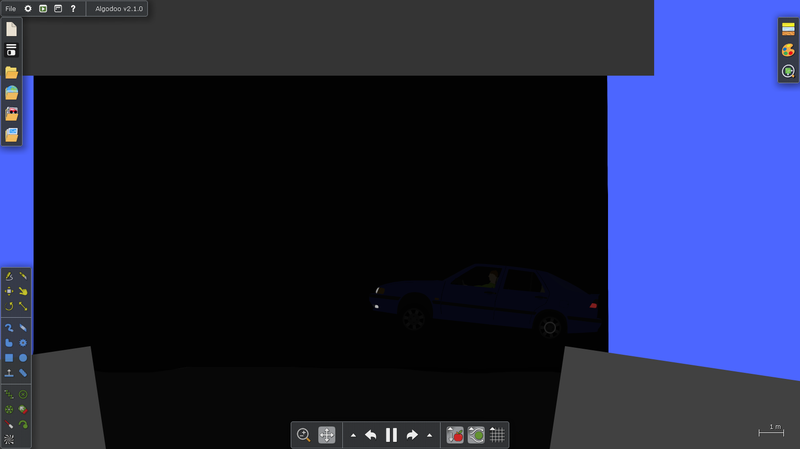
Task: Toggle gravity with the apple button
Action: (455, 435)
